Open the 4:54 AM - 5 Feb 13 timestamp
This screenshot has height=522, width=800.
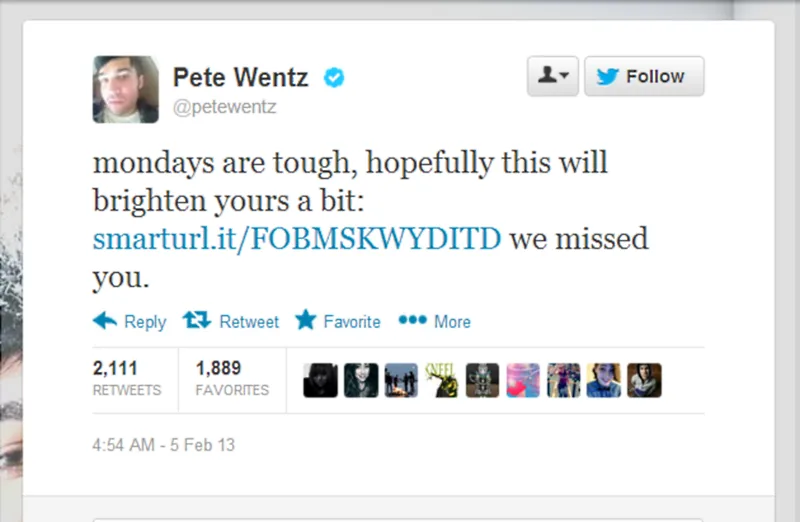(x=163, y=445)
